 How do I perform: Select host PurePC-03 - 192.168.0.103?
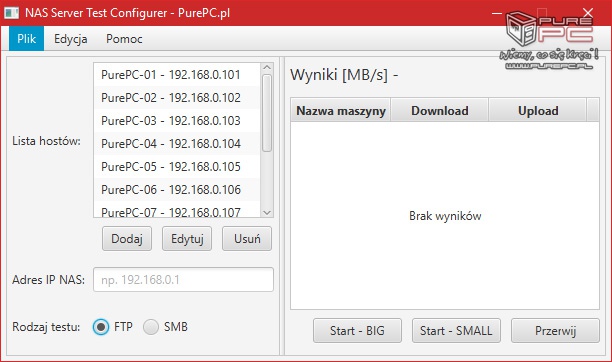click(176, 121)
